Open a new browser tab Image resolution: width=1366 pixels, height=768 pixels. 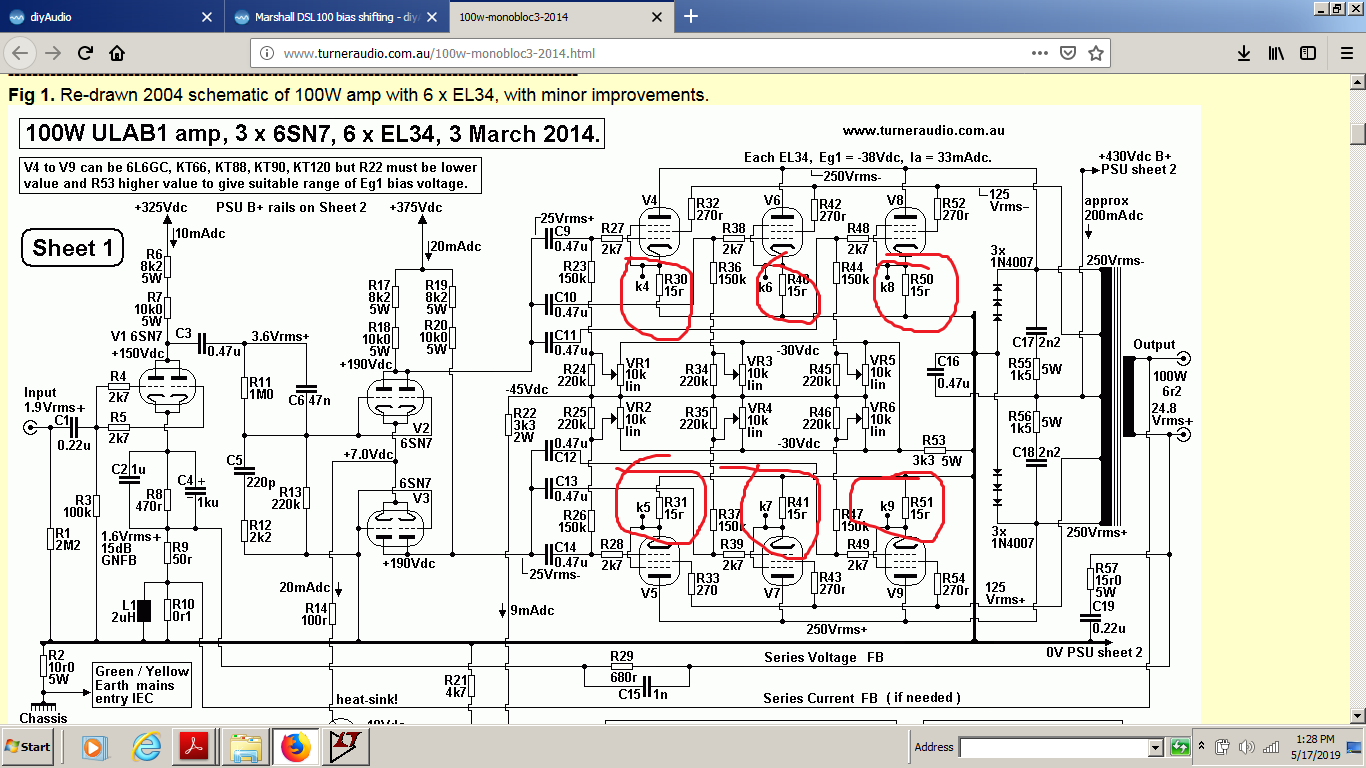click(691, 16)
